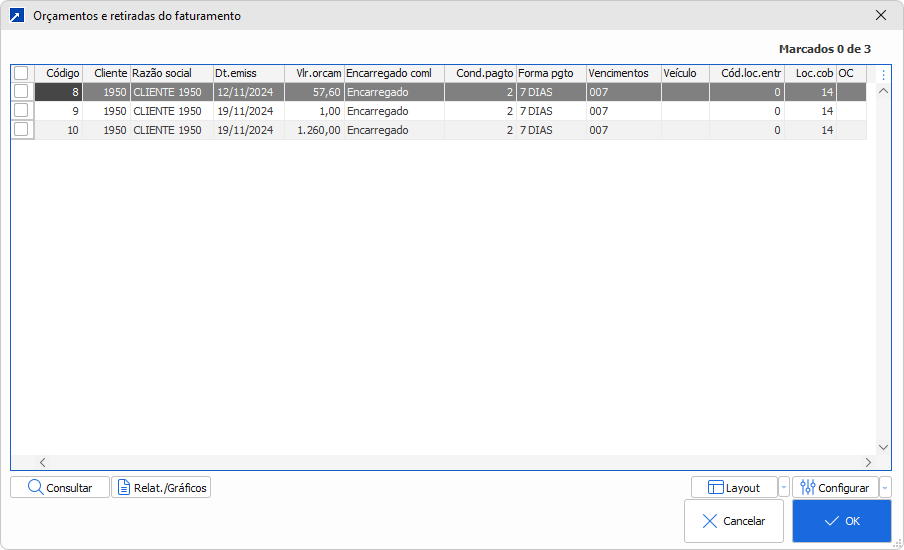
Task: Click the X icon on Cancelar
Action: (710, 521)
